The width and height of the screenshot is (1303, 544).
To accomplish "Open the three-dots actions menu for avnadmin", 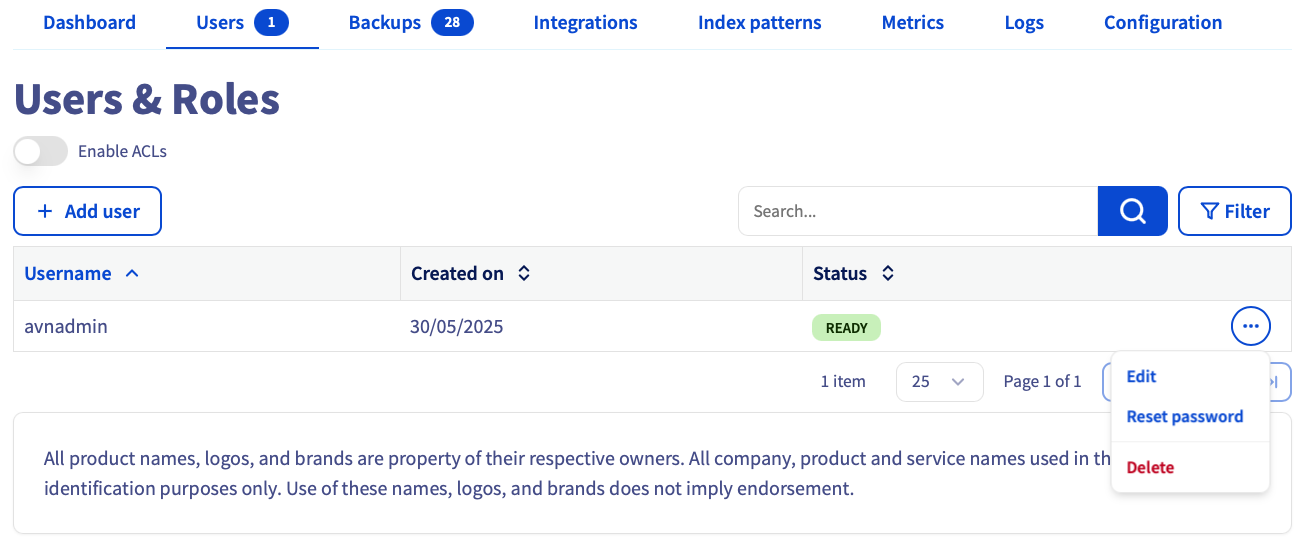I will pyautogui.click(x=1250, y=326).
